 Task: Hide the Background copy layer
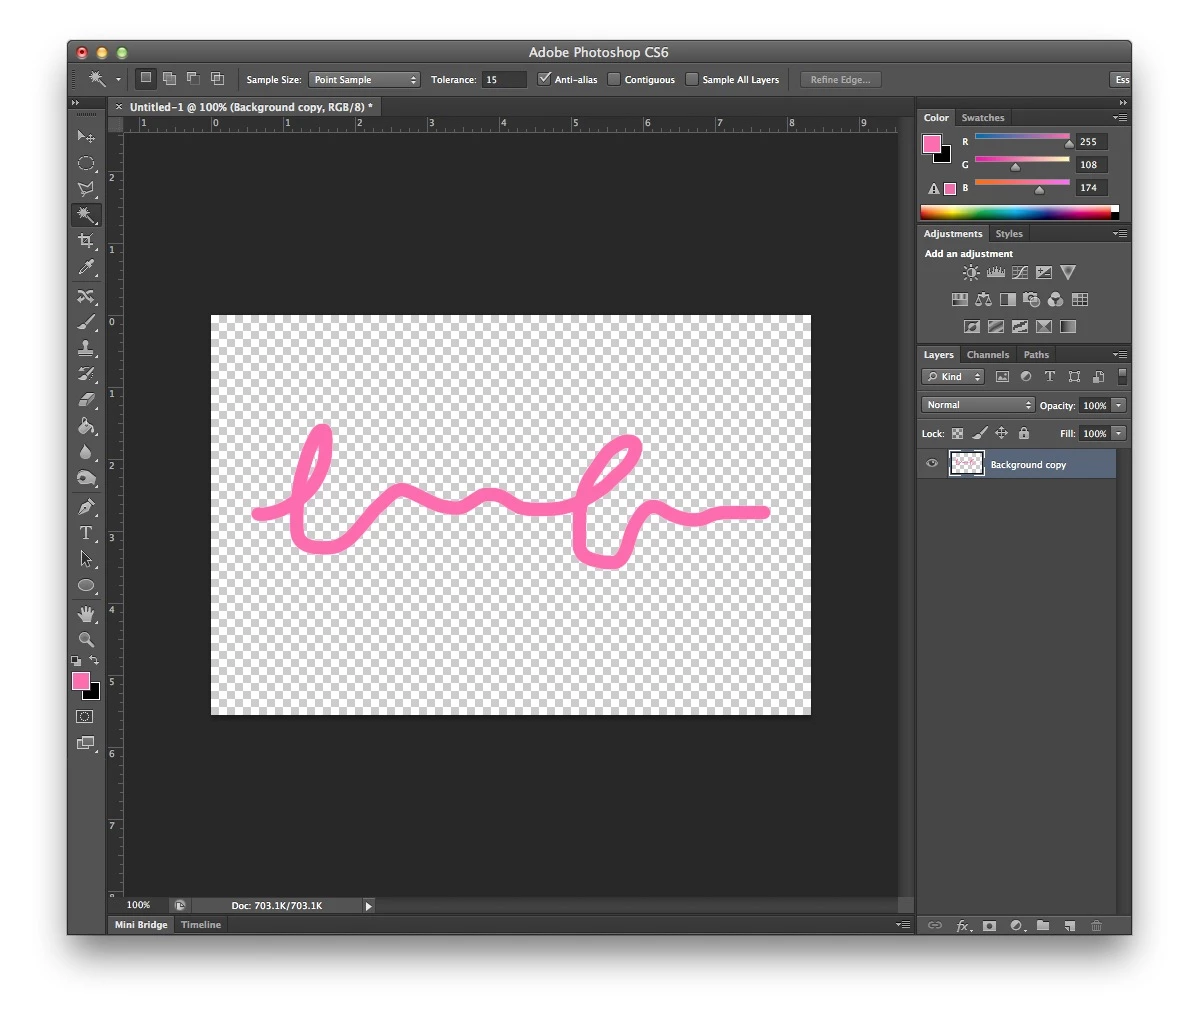pyautogui.click(x=931, y=463)
